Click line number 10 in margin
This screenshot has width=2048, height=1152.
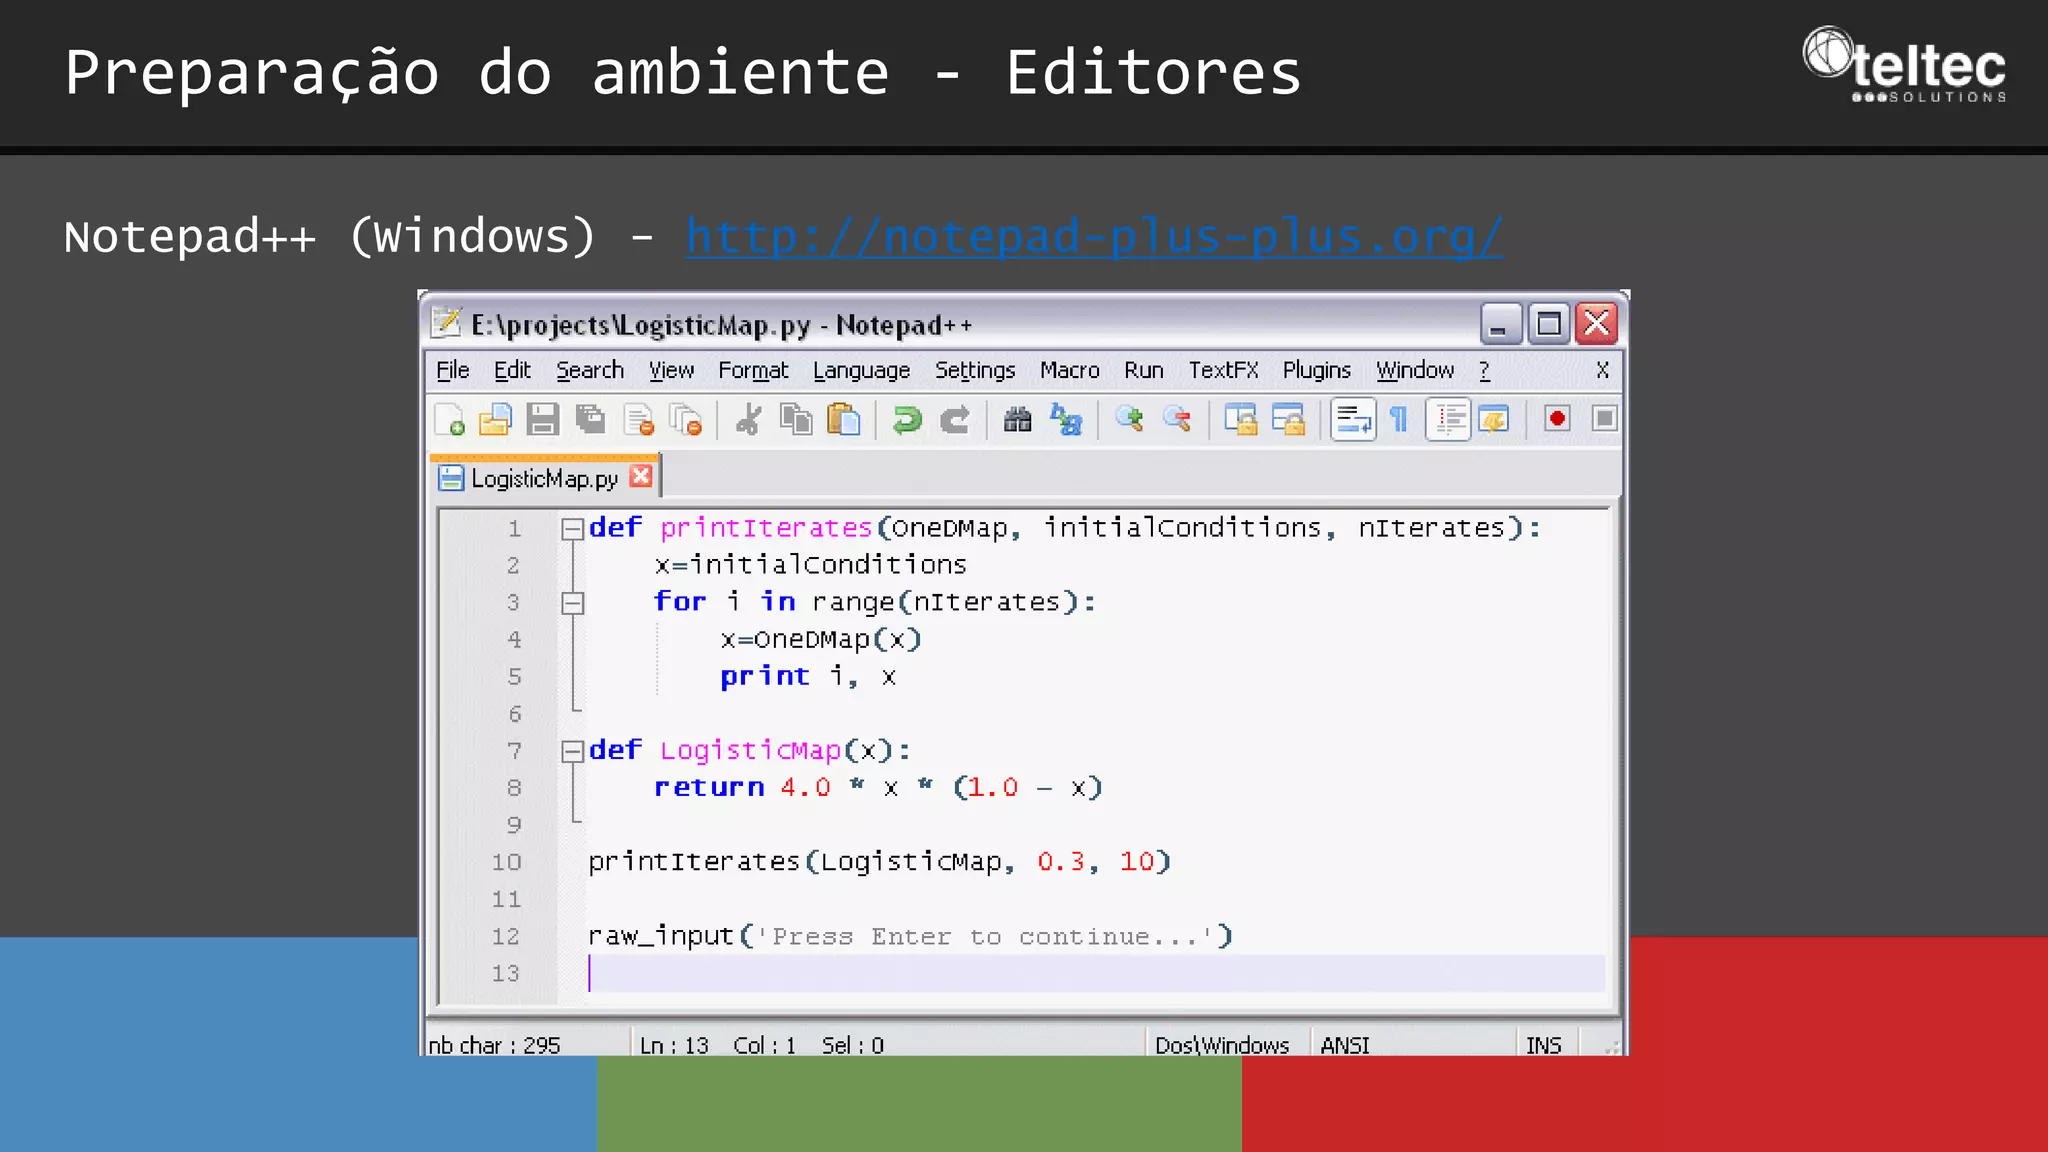[506, 862]
